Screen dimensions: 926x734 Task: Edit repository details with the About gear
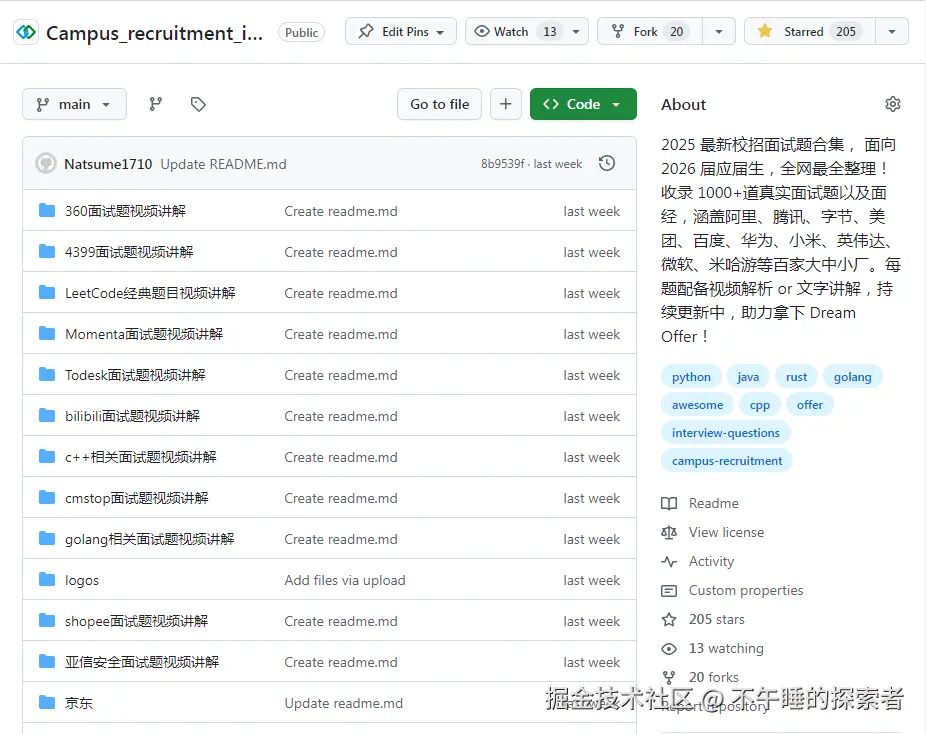(x=893, y=103)
